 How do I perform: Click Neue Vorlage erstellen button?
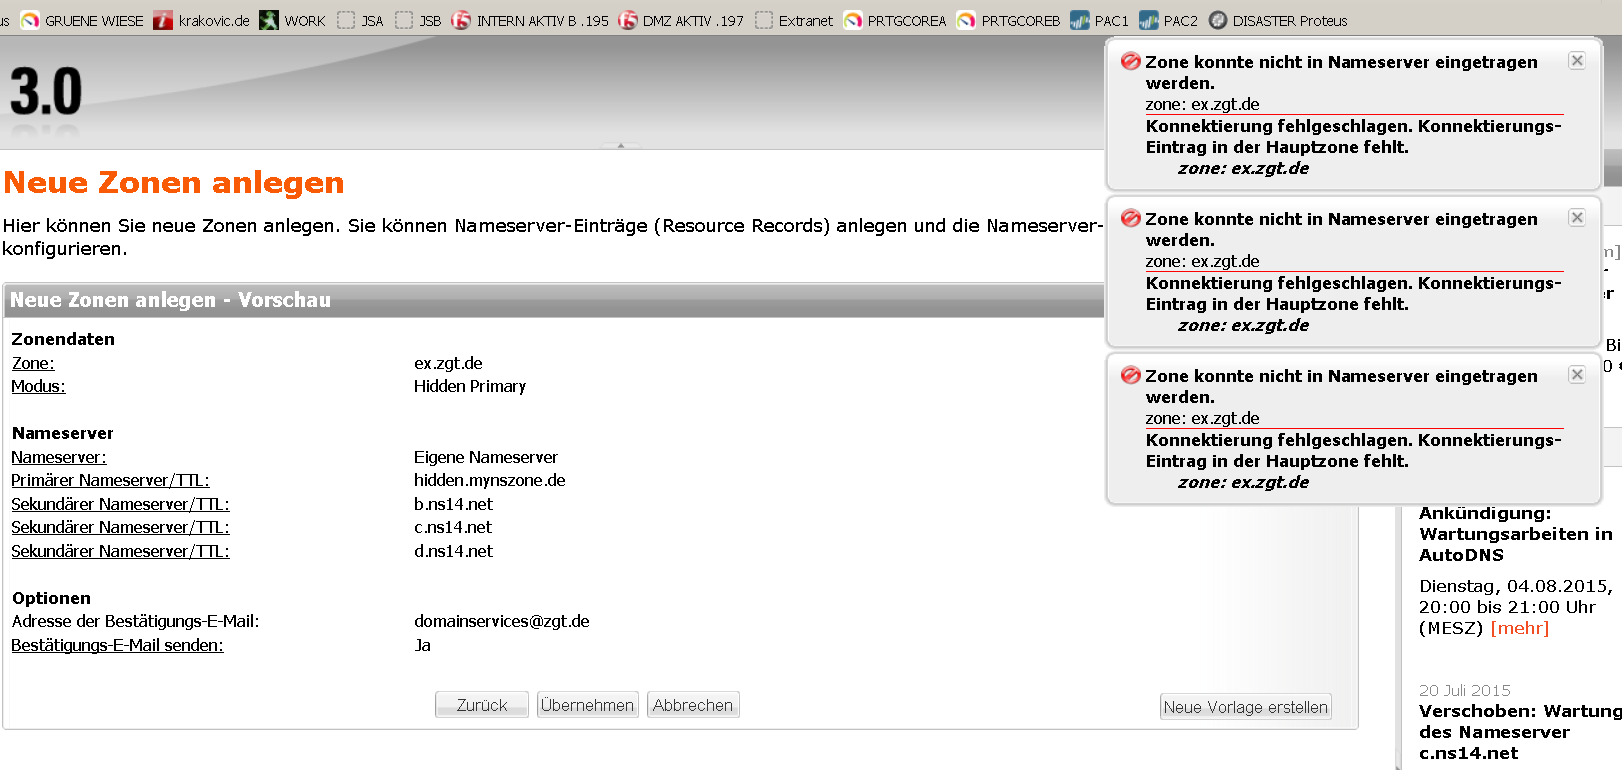tap(1245, 707)
